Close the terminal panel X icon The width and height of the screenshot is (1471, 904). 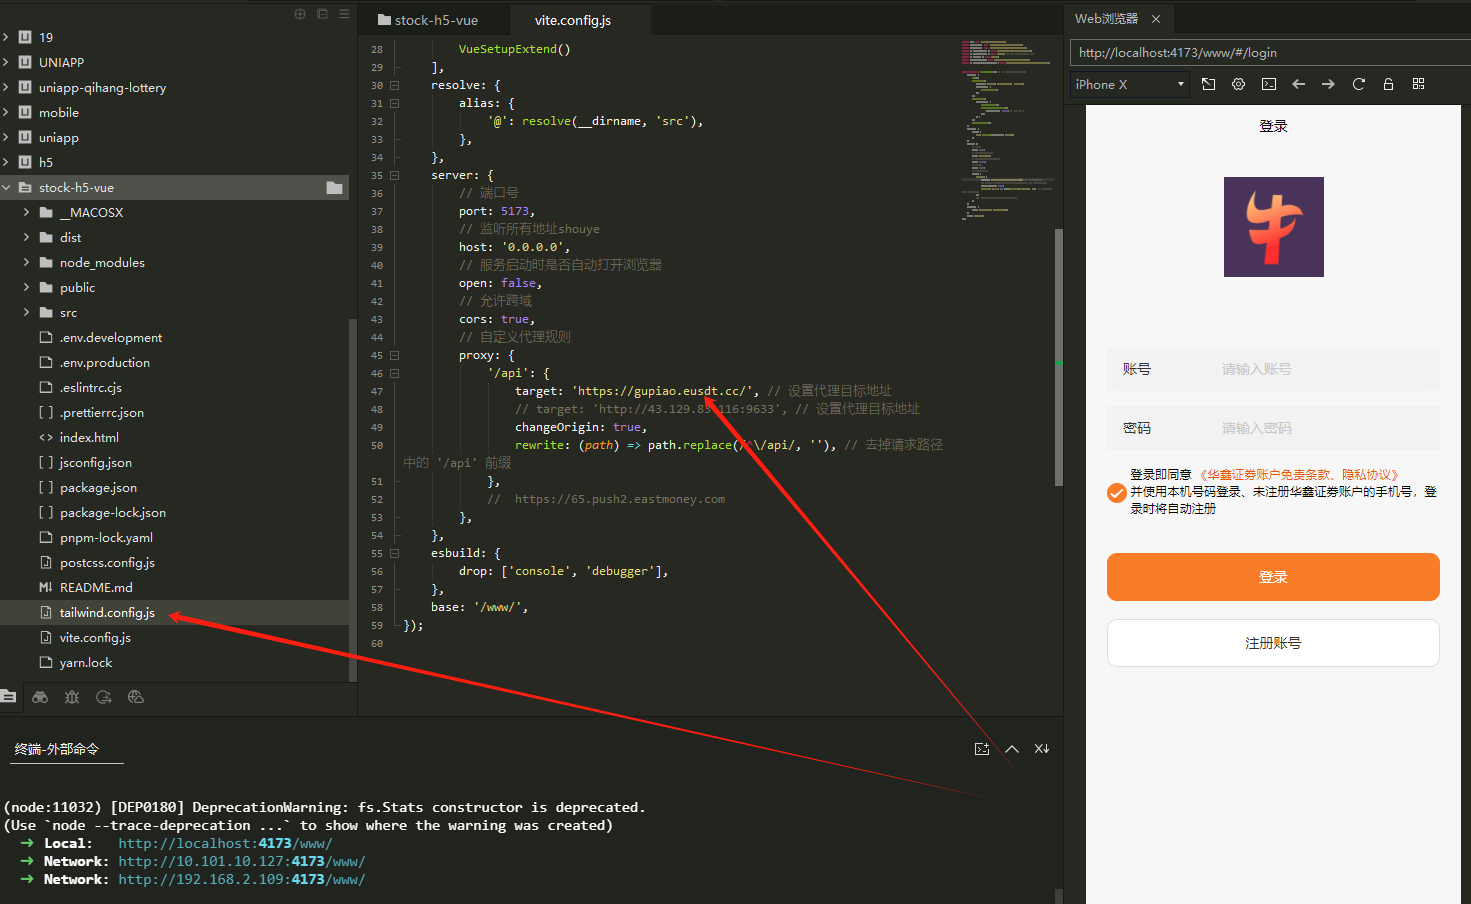pos(1042,749)
